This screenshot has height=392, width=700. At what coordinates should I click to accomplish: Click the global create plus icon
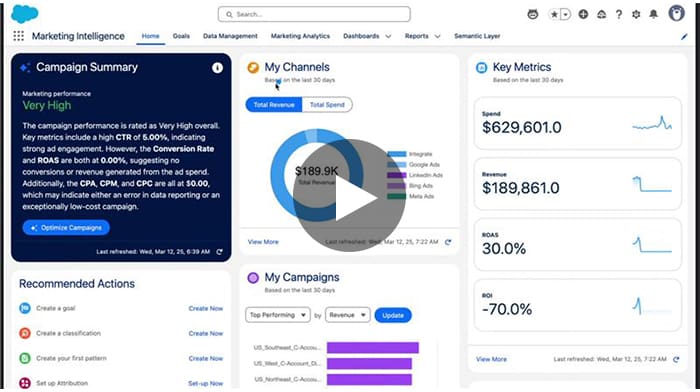click(x=583, y=14)
